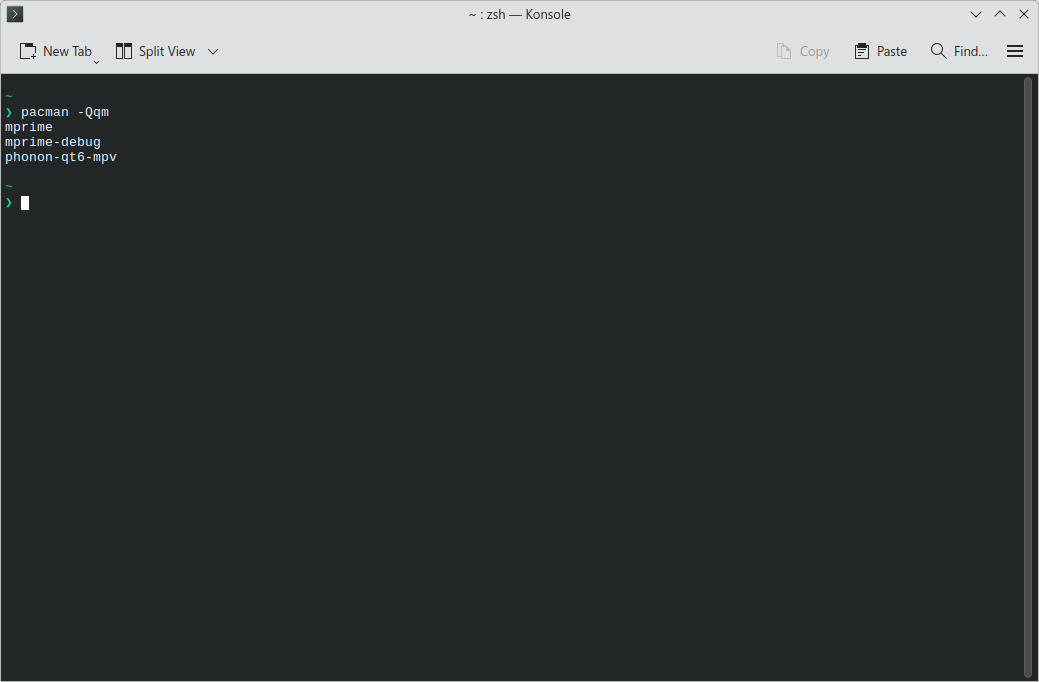
Task: Expand the Split View options chevron
Action: coord(213,52)
